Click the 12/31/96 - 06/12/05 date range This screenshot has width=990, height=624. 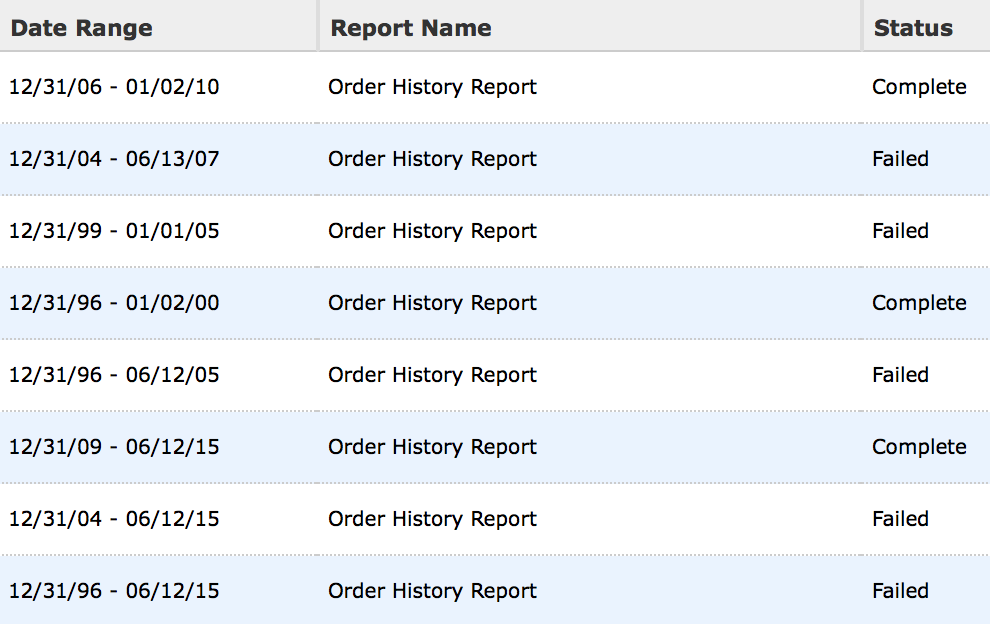click(114, 375)
